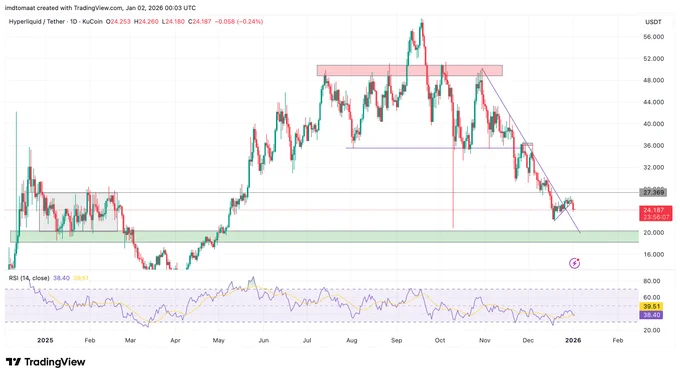This screenshot has width=680, height=377.
Task: Click the 44.000 price axis value
Action: click(654, 102)
